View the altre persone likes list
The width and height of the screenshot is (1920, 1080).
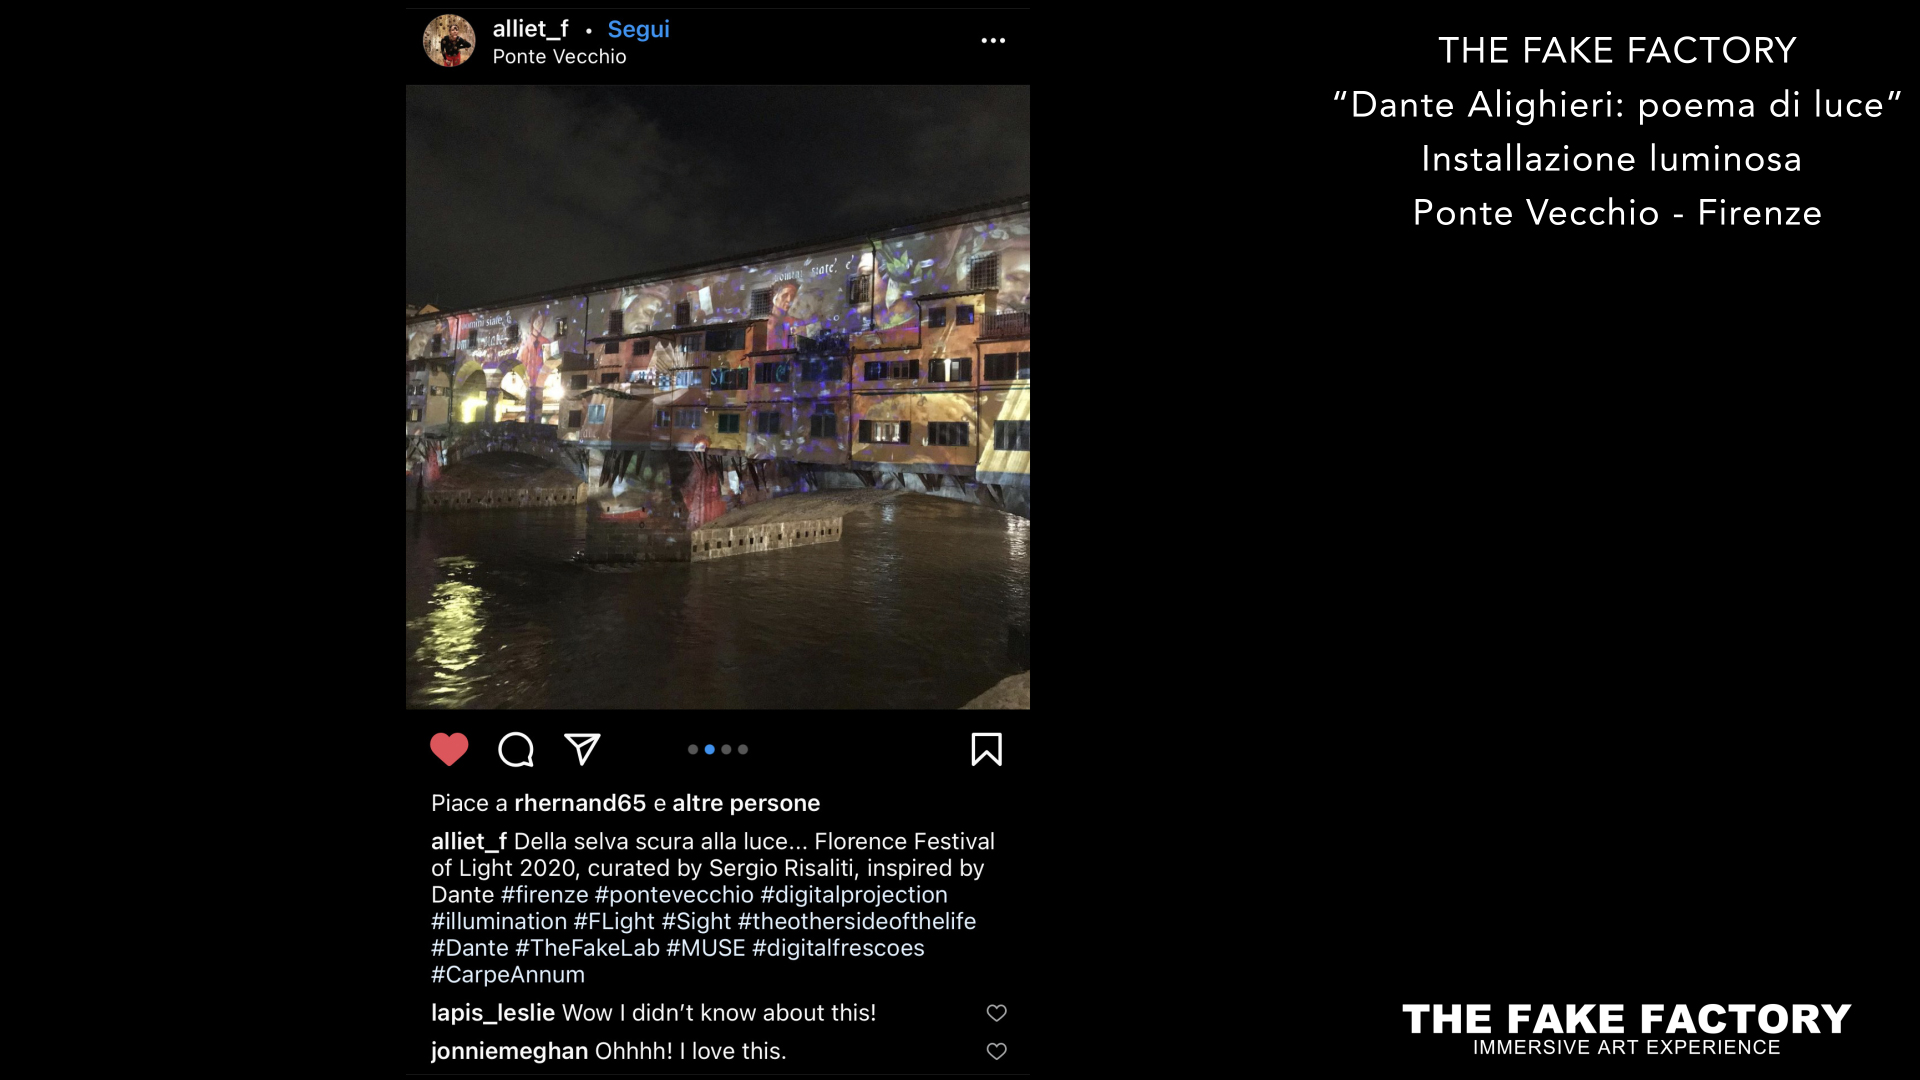pos(746,803)
